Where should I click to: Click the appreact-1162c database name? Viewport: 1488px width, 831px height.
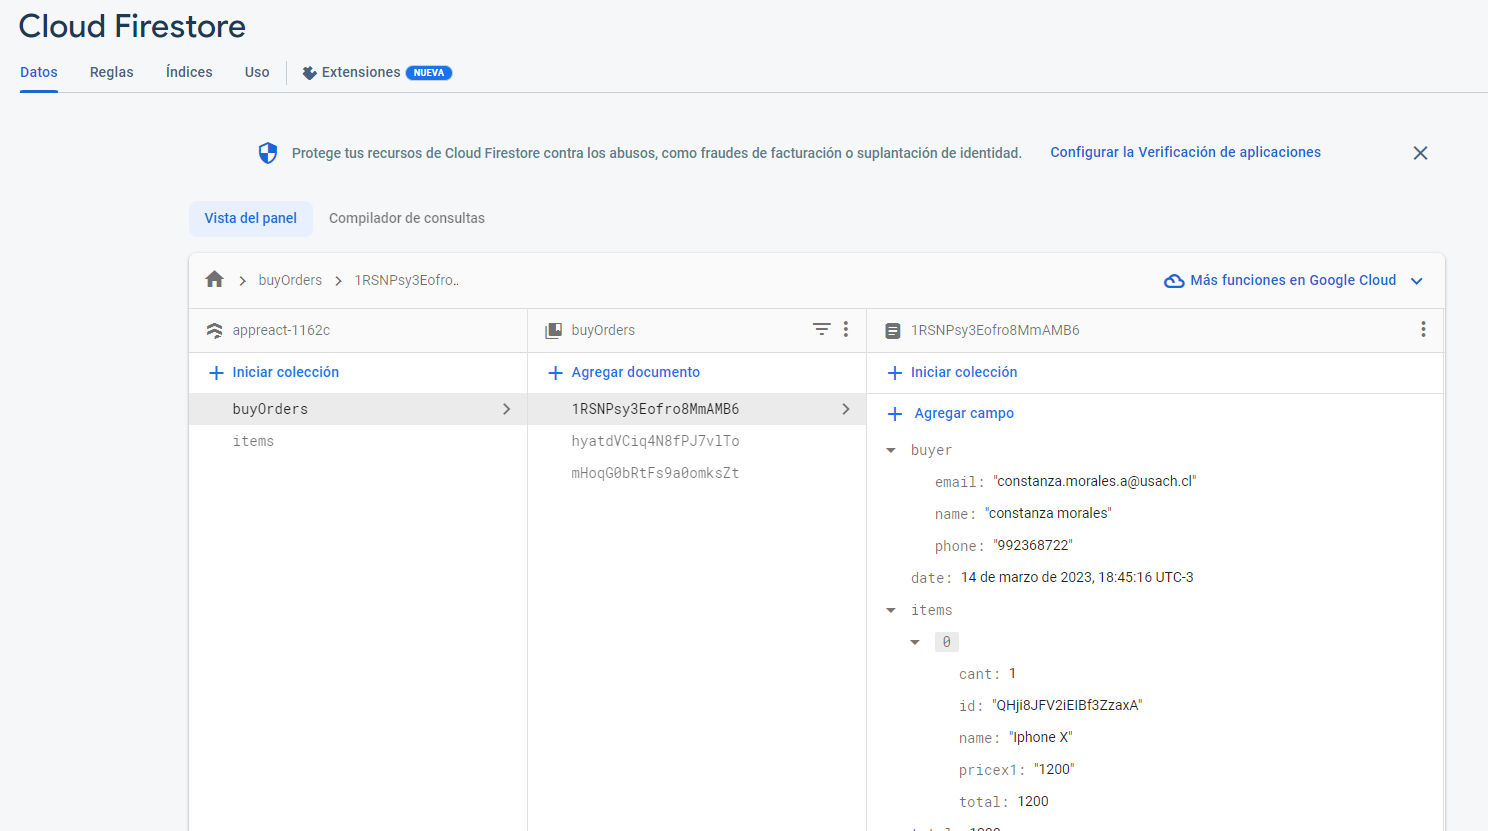pos(281,330)
